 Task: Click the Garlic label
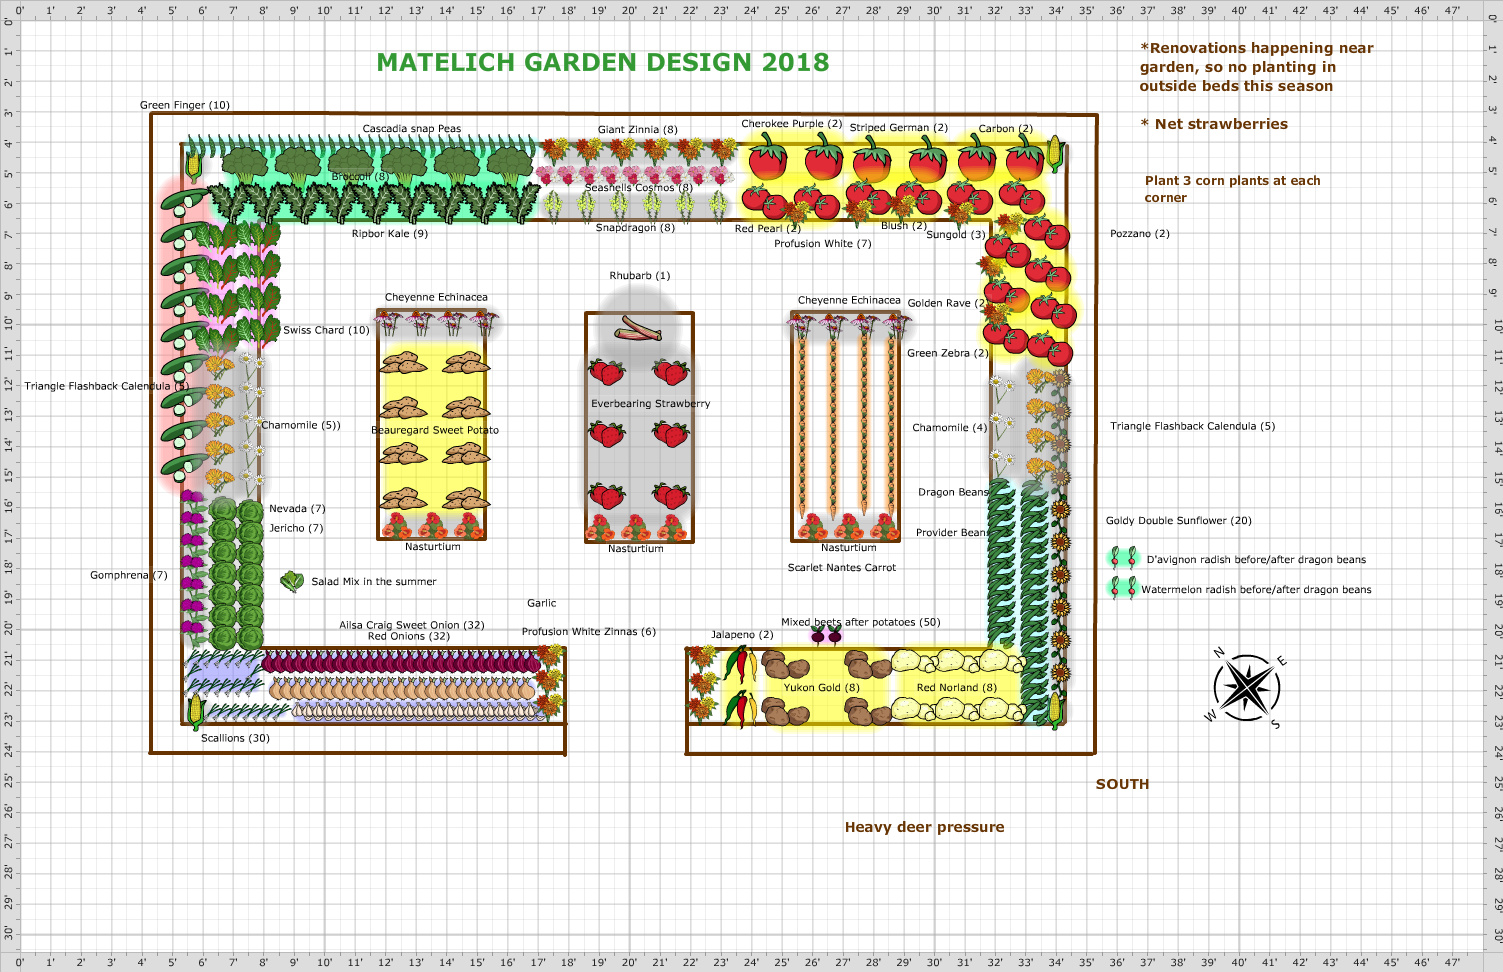[542, 603]
